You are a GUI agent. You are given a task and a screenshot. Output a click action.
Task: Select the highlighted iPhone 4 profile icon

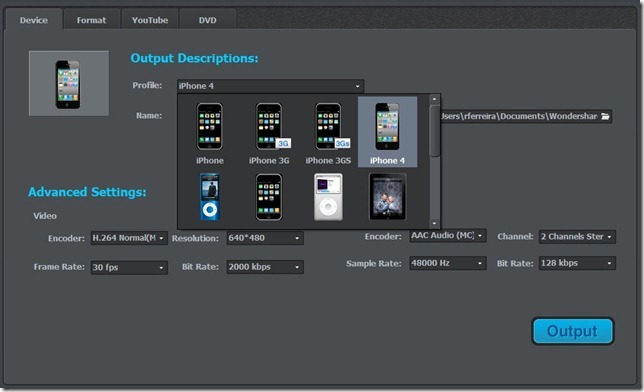[x=387, y=127]
